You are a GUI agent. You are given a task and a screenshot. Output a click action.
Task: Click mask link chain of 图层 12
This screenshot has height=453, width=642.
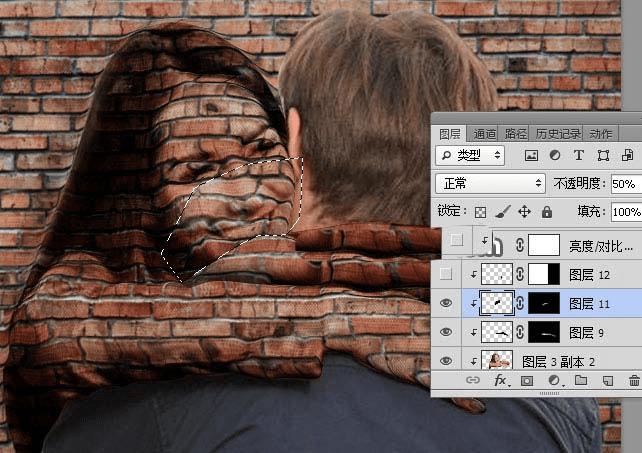click(x=520, y=274)
